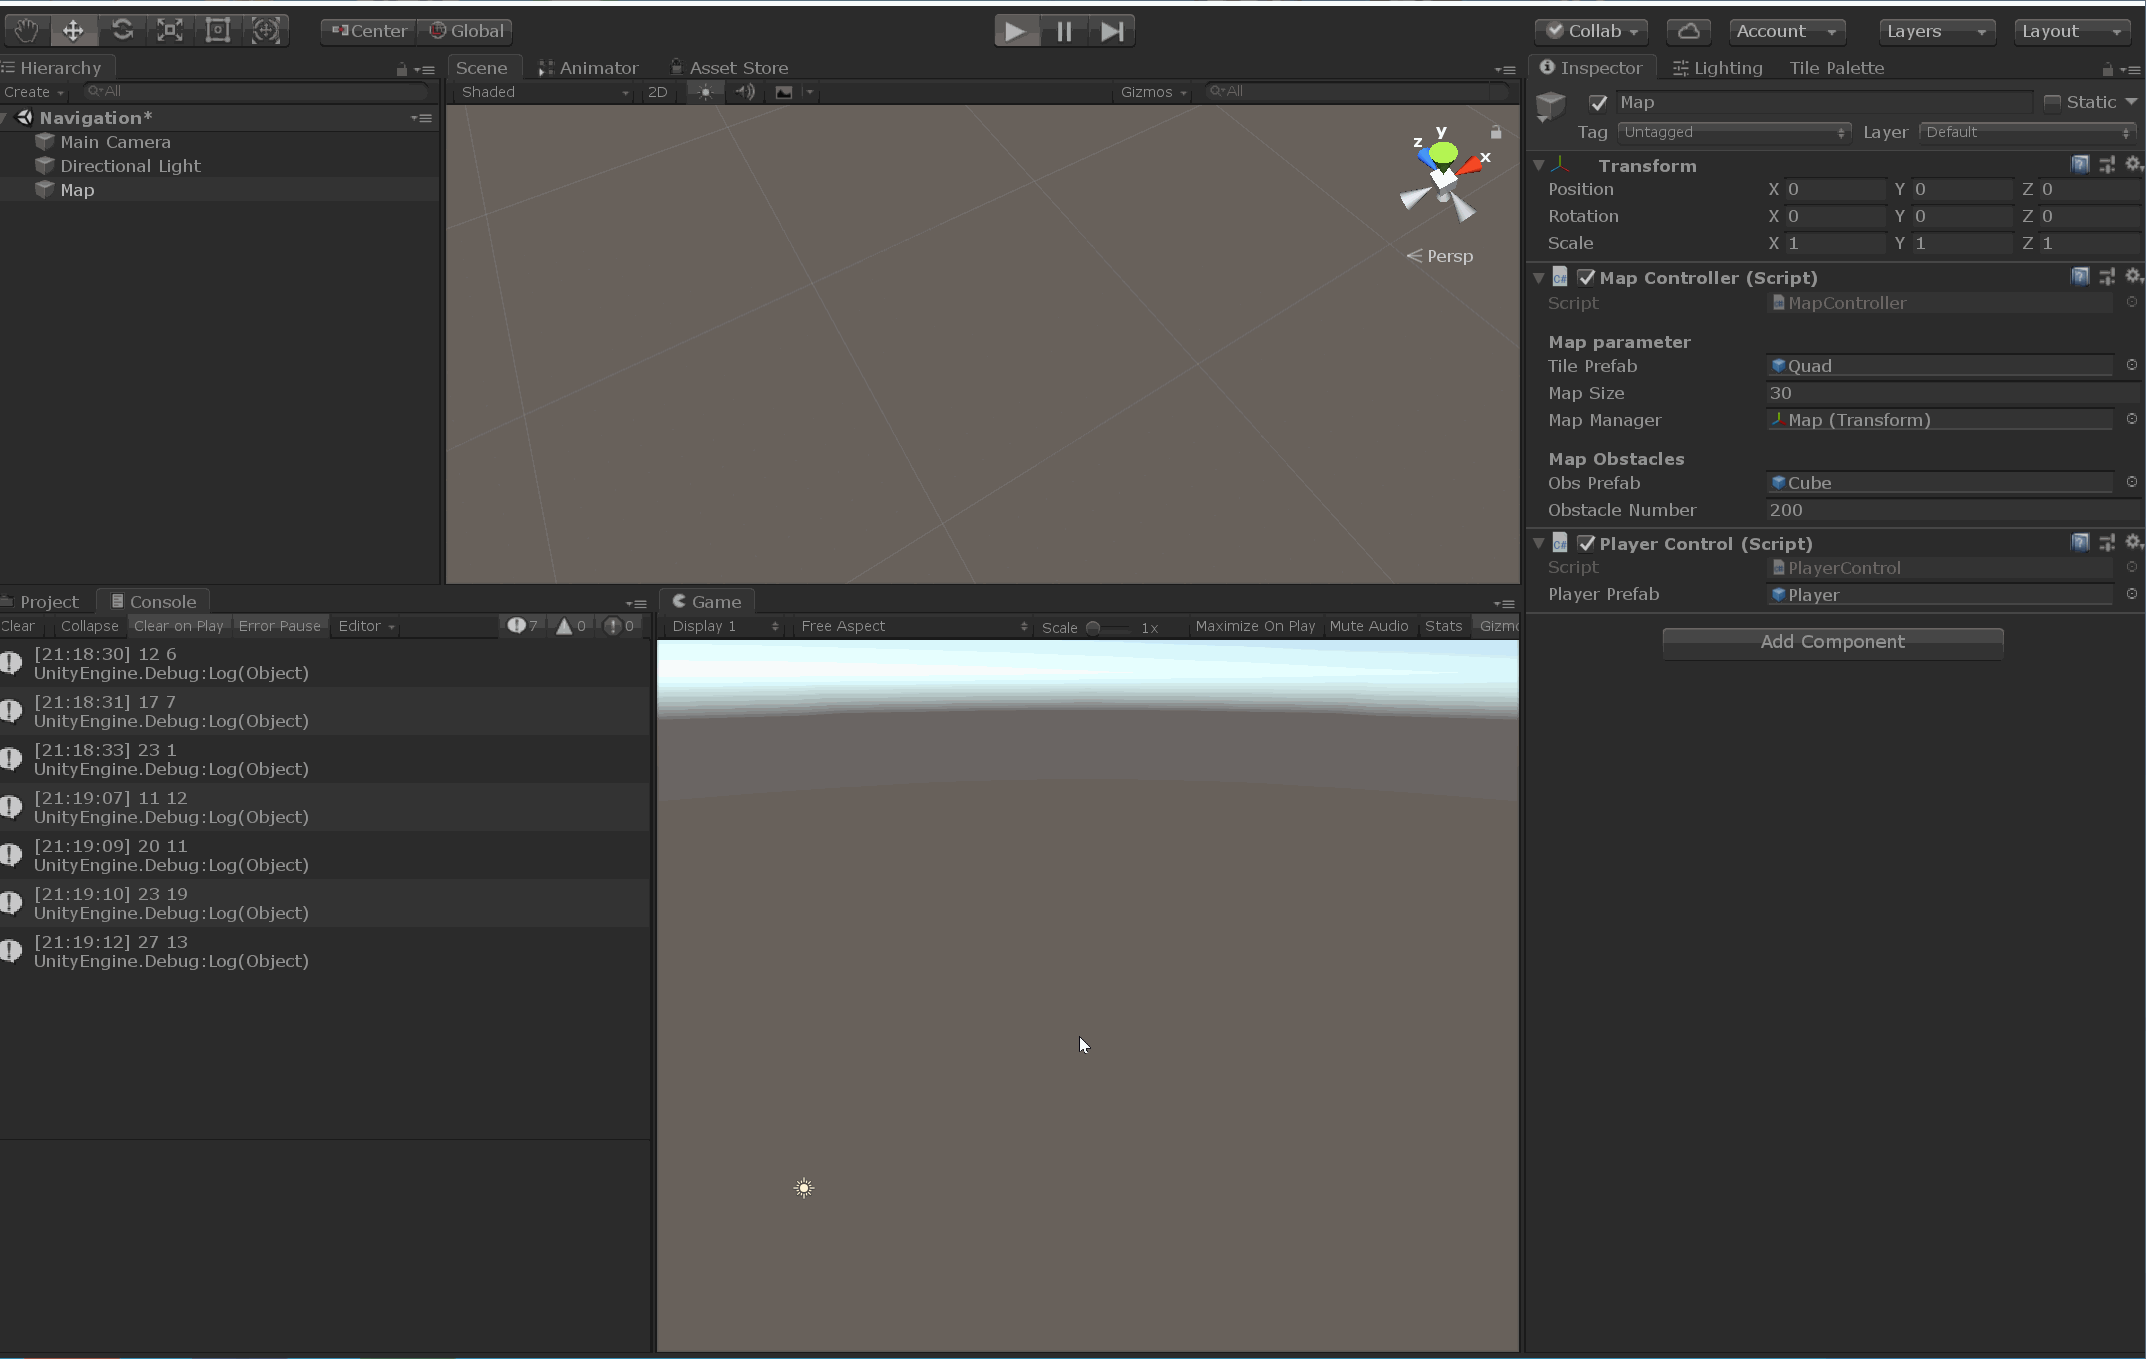The width and height of the screenshot is (2146, 1359).
Task: Open the Shaded draw mode dropdown
Action: pyautogui.click(x=545, y=92)
